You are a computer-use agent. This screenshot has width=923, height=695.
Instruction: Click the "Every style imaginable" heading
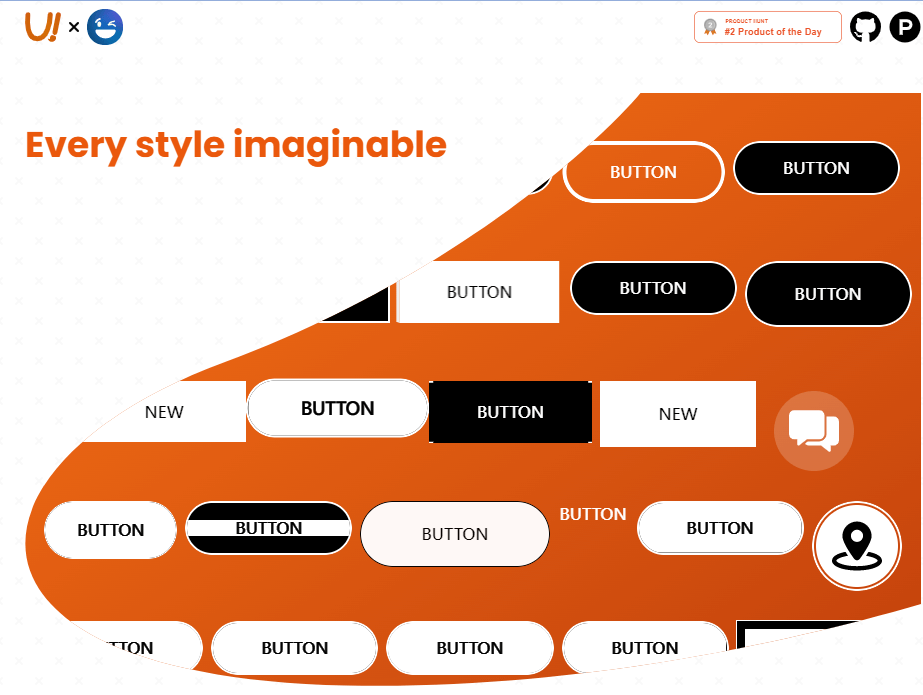pyautogui.click(x=235, y=146)
